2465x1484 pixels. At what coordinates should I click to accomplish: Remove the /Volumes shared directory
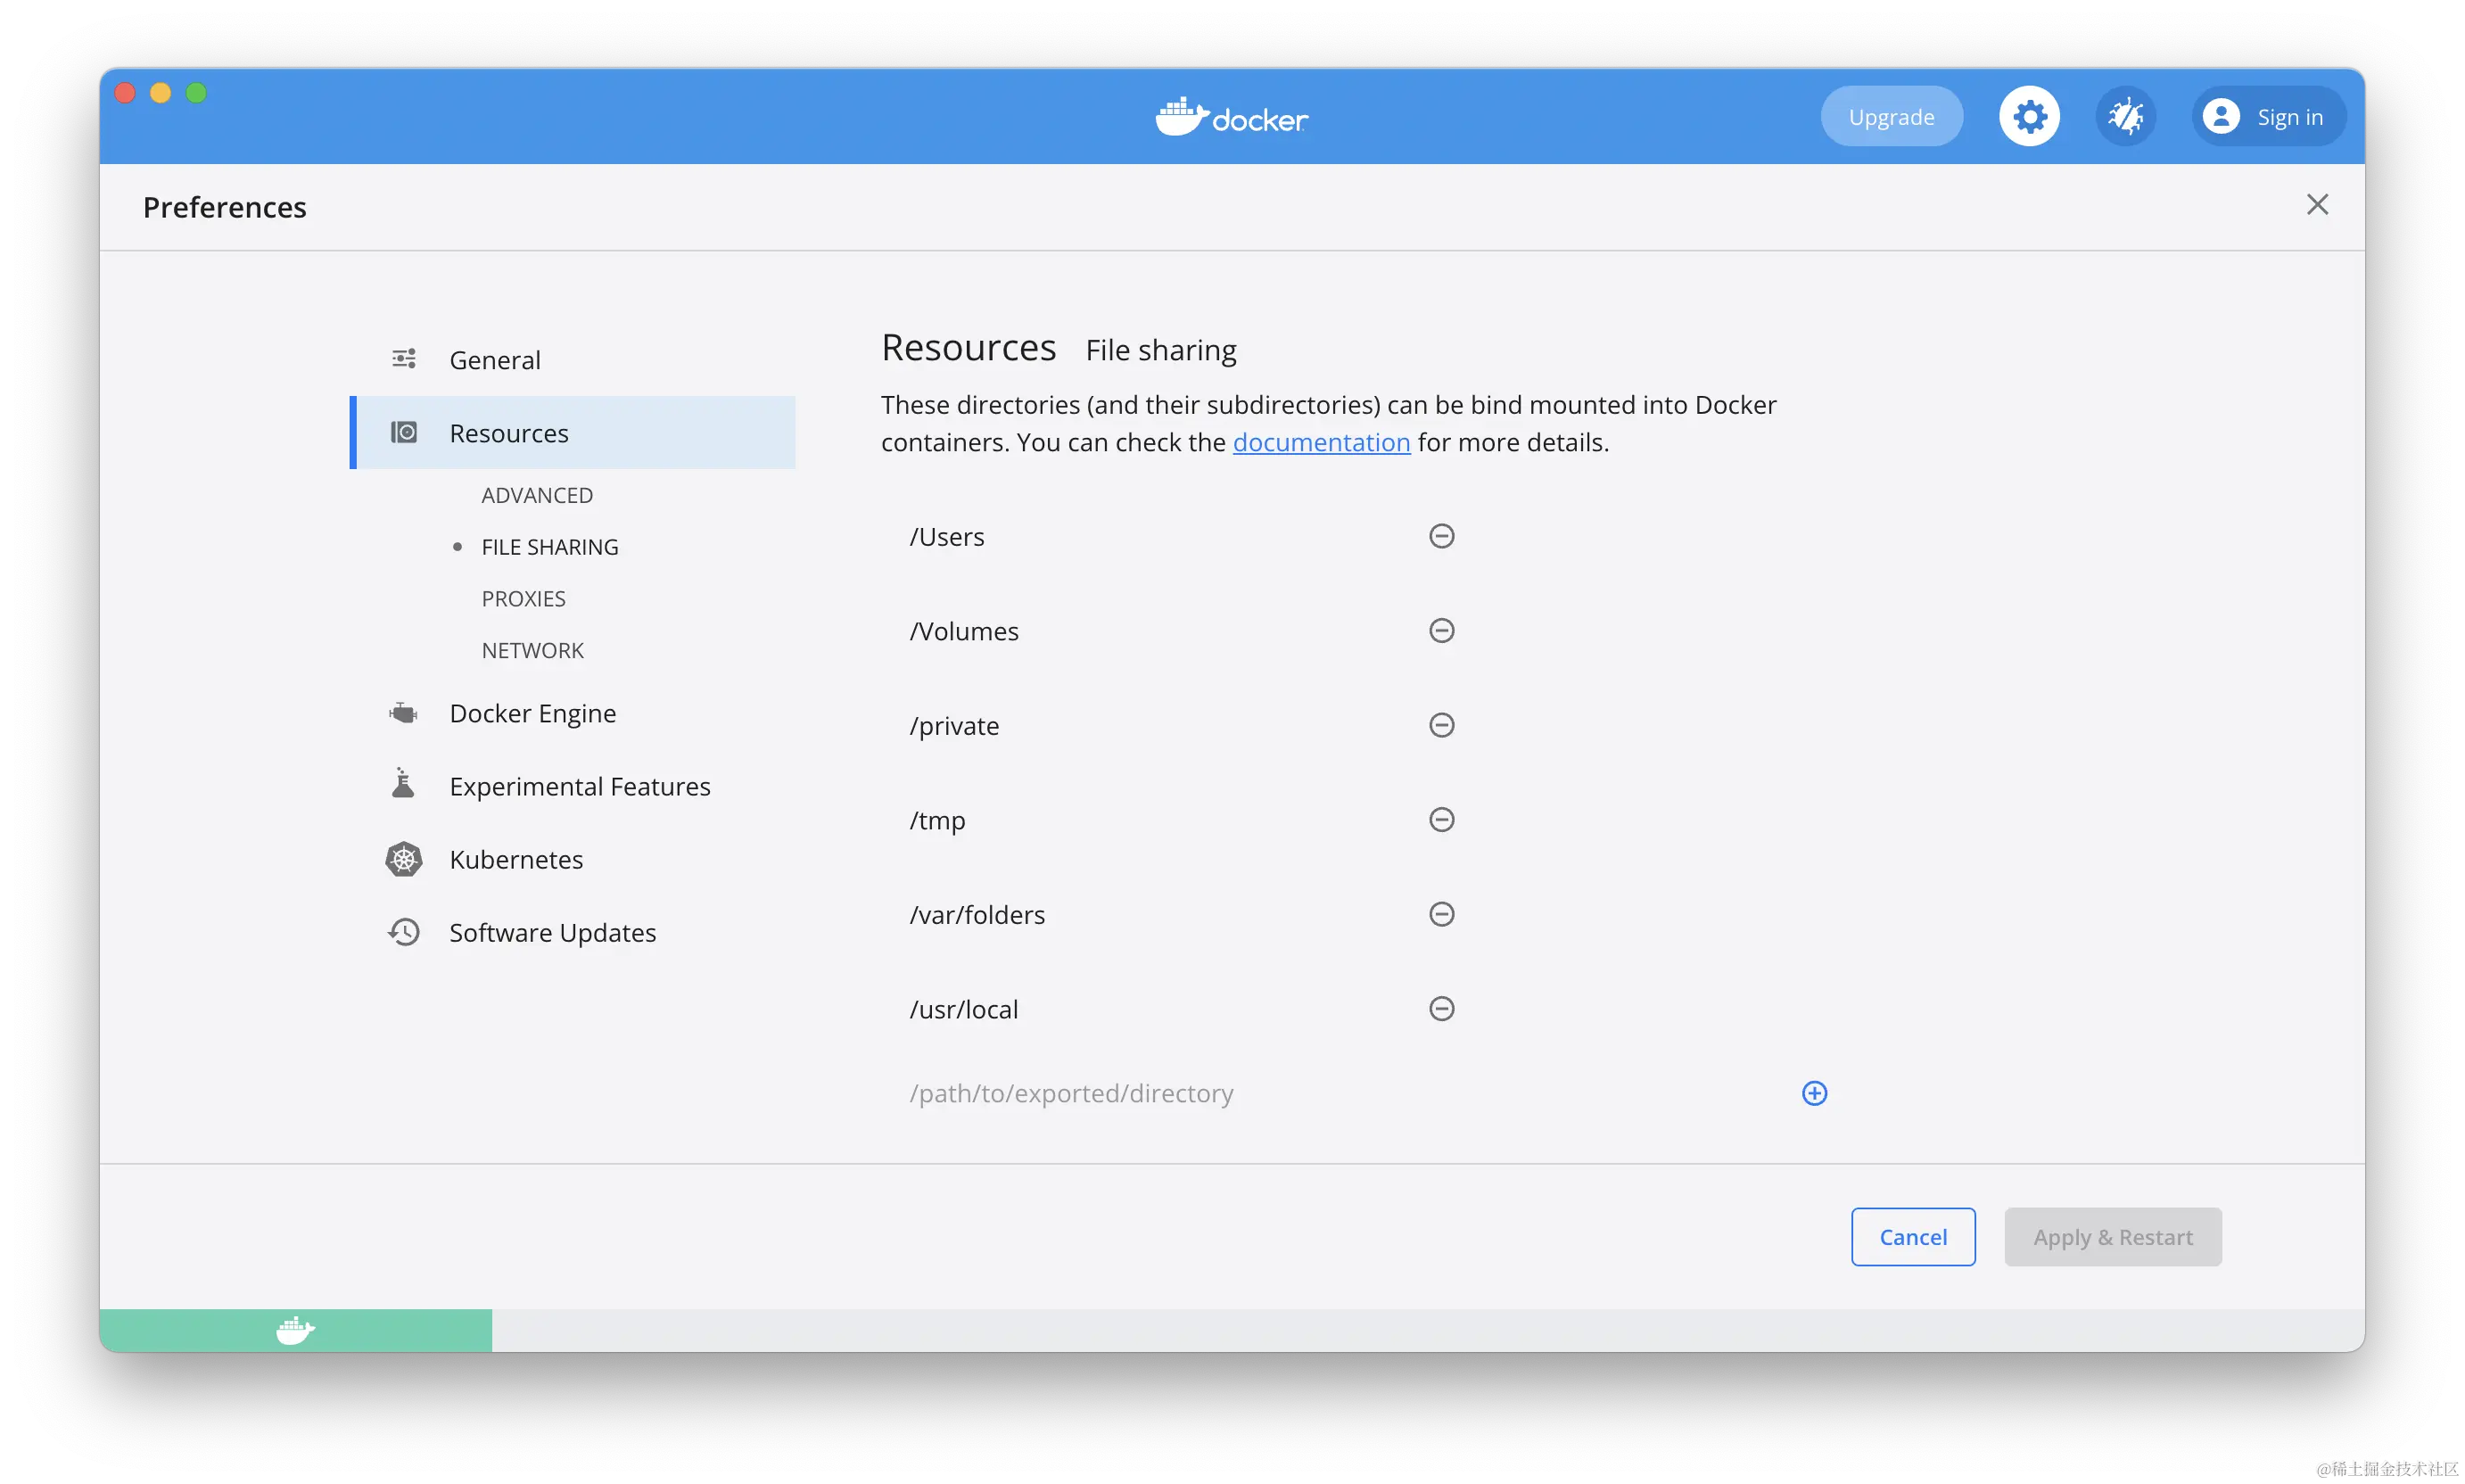coord(1441,631)
